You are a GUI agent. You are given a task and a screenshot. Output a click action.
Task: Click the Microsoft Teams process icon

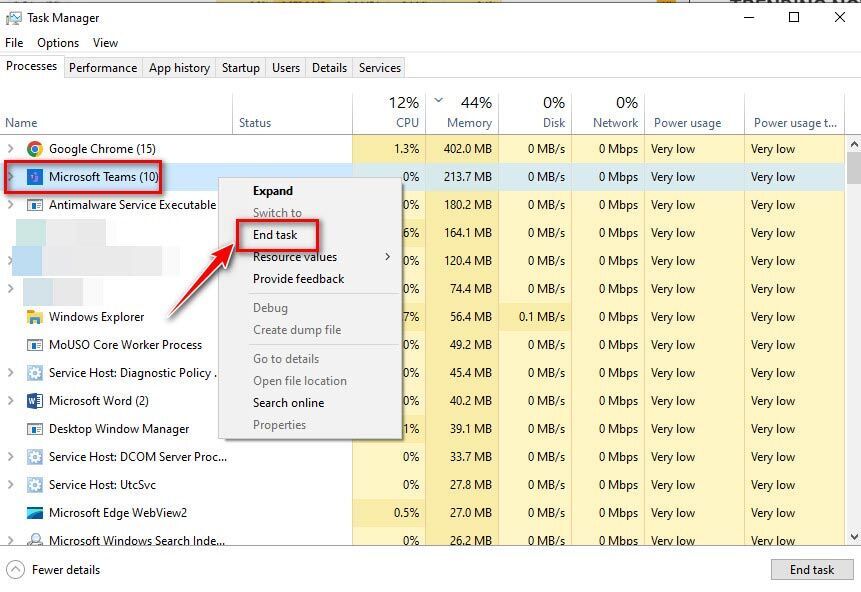coord(35,177)
